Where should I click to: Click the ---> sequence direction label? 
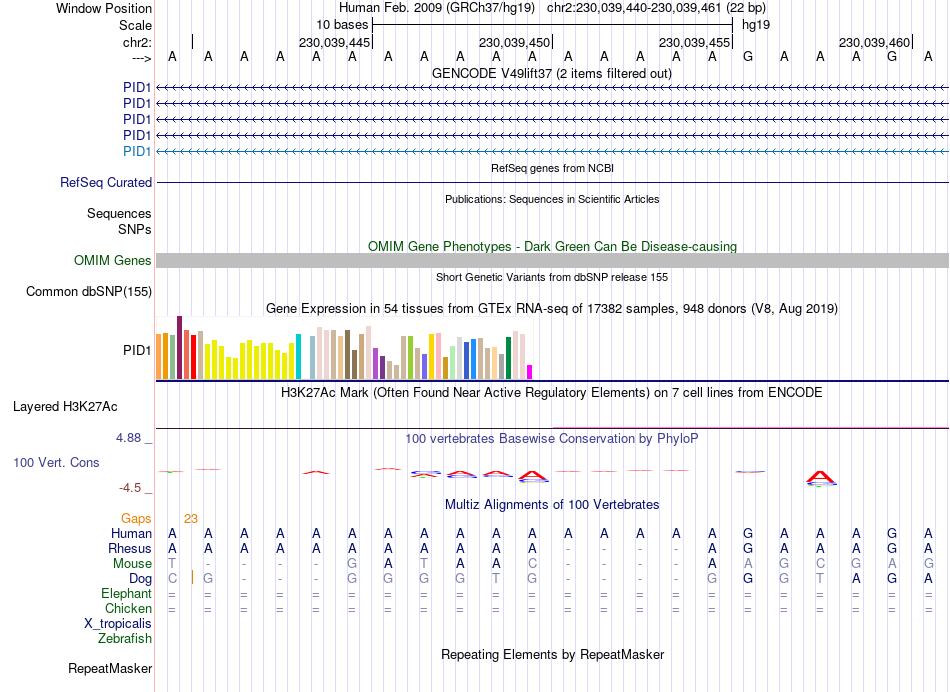141,58
